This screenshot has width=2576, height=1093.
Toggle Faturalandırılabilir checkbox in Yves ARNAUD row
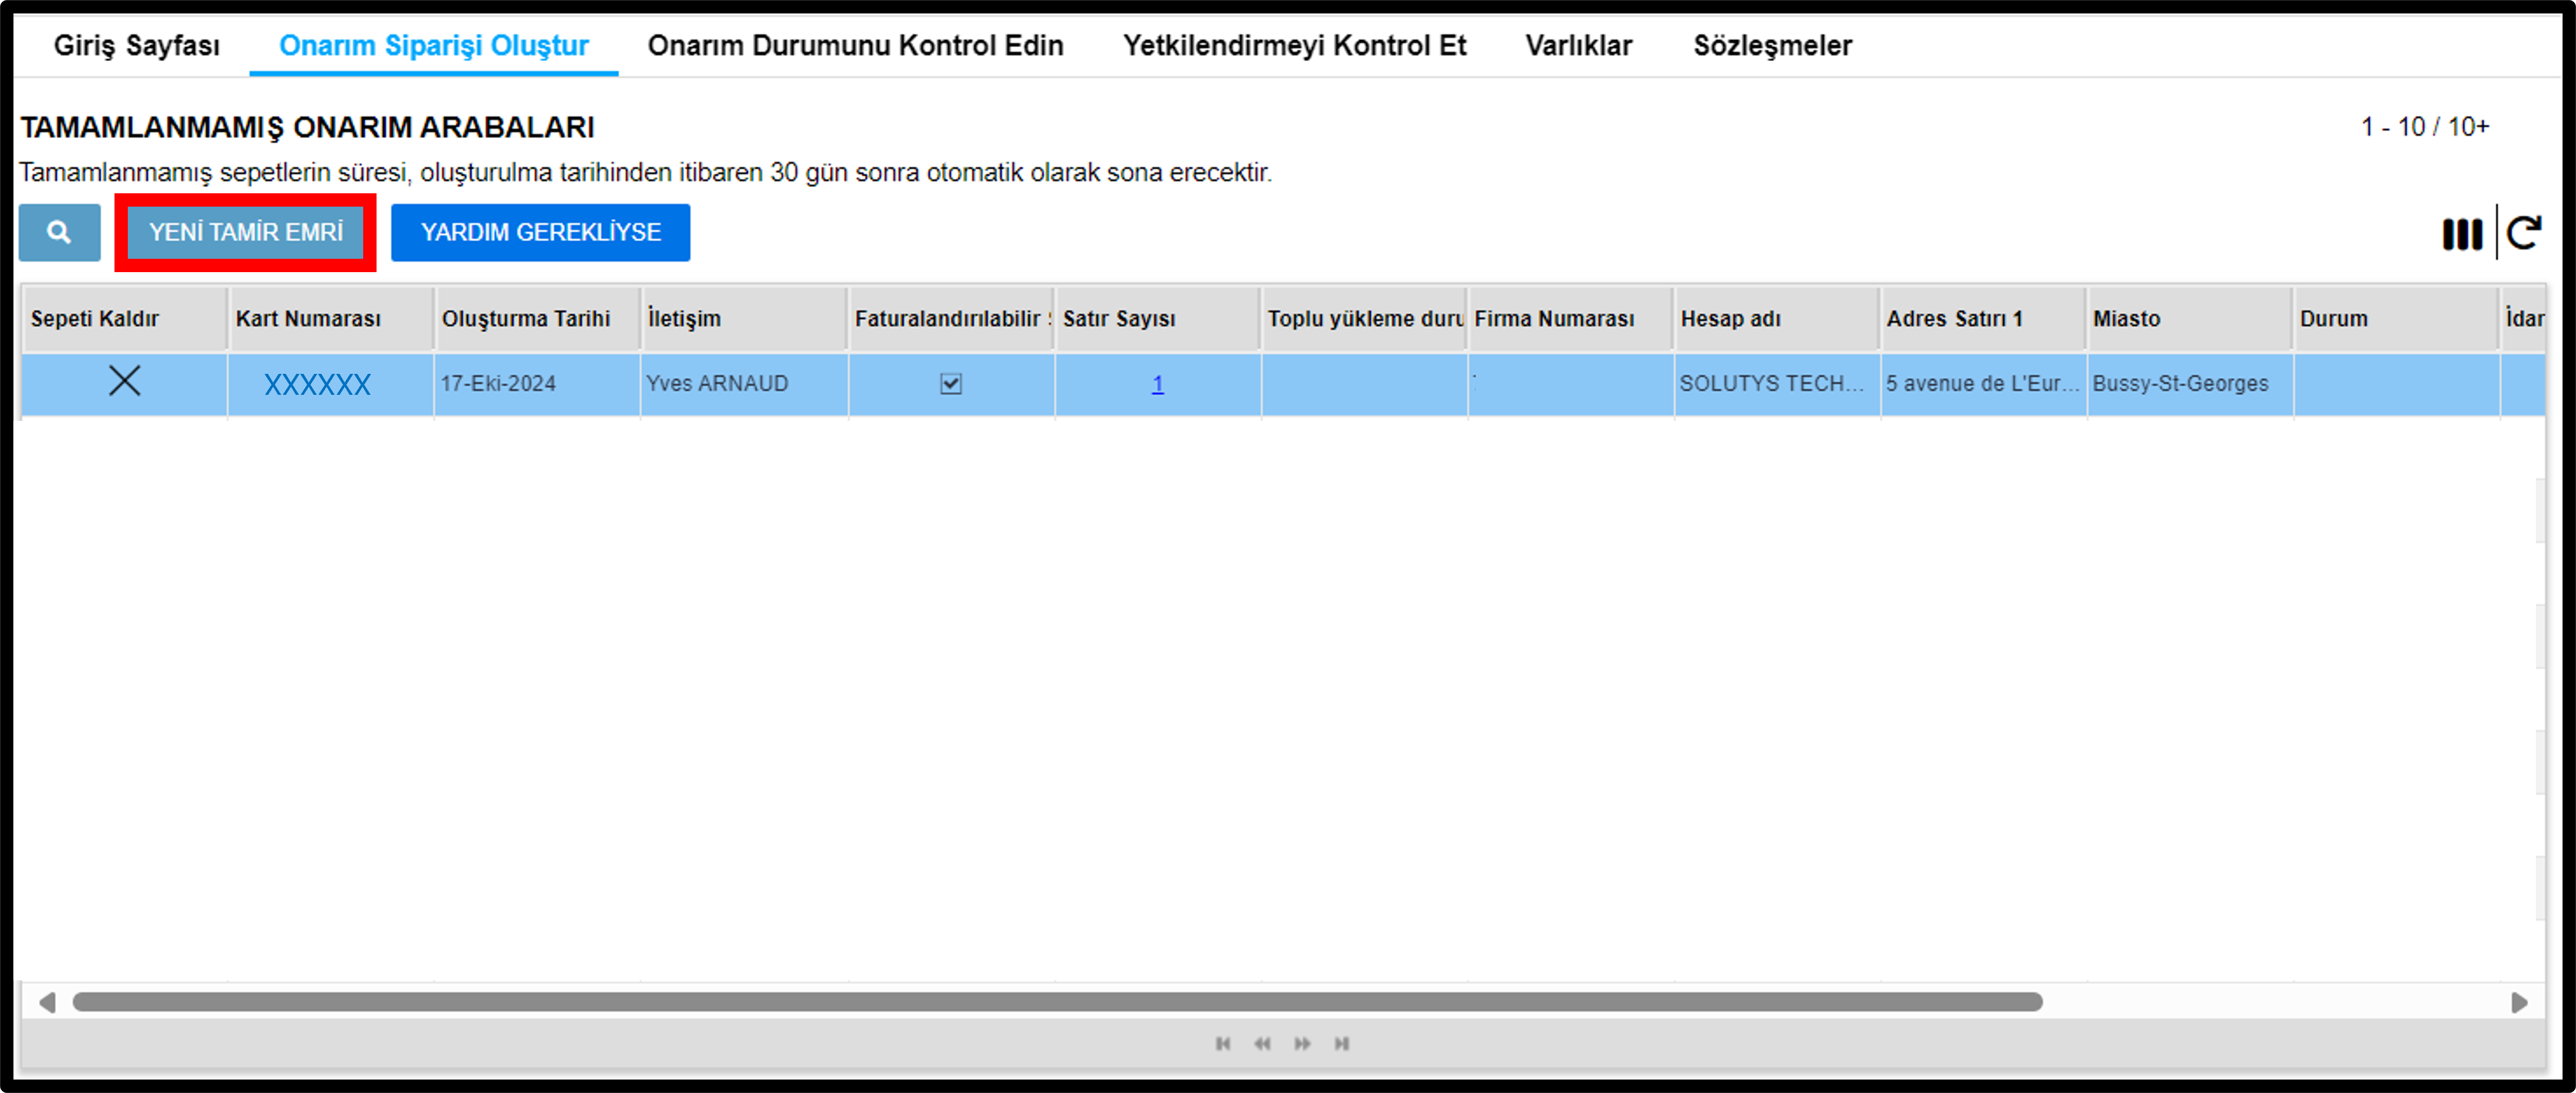[951, 383]
